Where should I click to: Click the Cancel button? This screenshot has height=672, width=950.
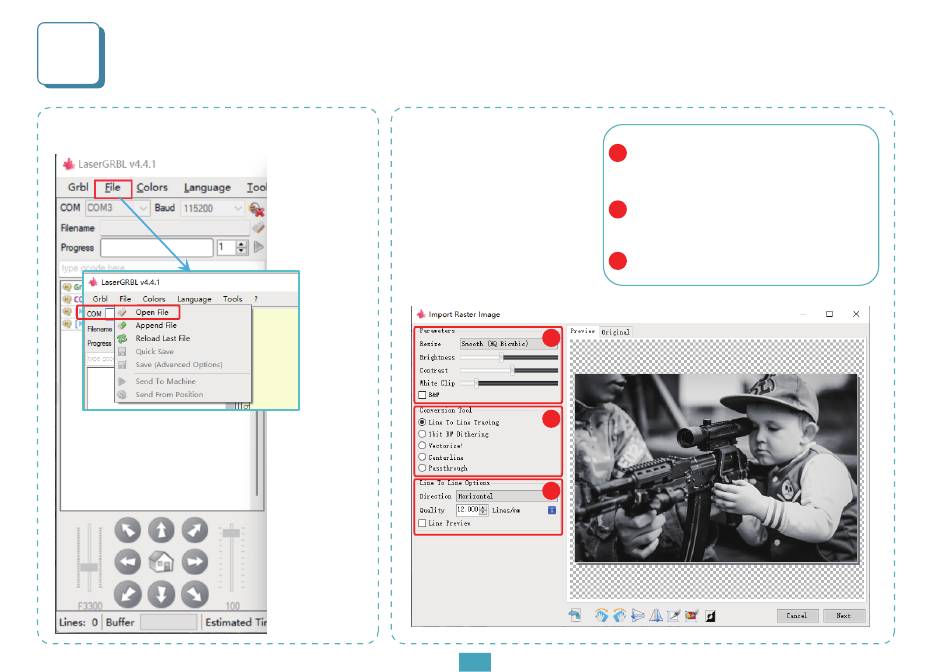[x=796, y=616]
